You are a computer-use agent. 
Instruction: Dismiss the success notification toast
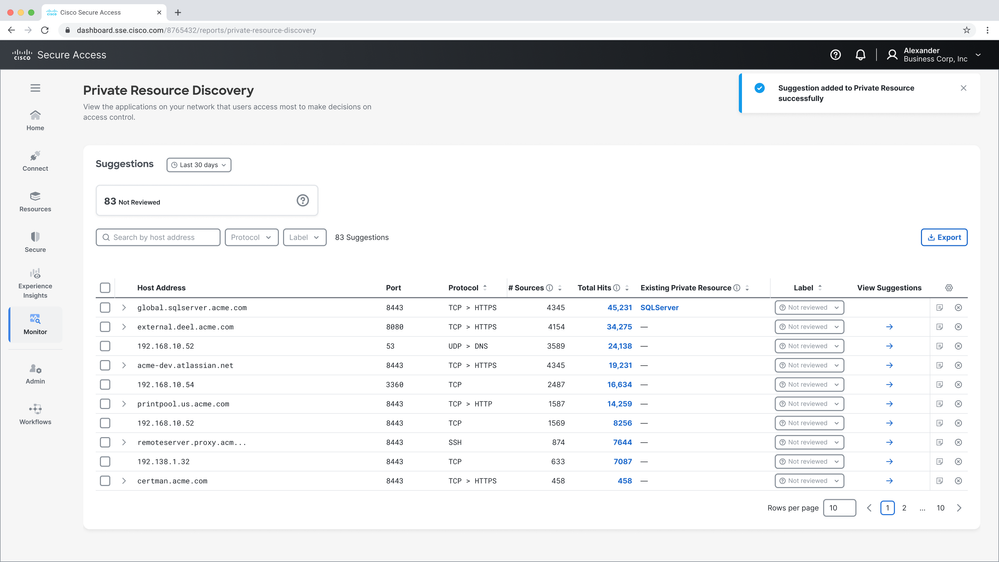963,88
